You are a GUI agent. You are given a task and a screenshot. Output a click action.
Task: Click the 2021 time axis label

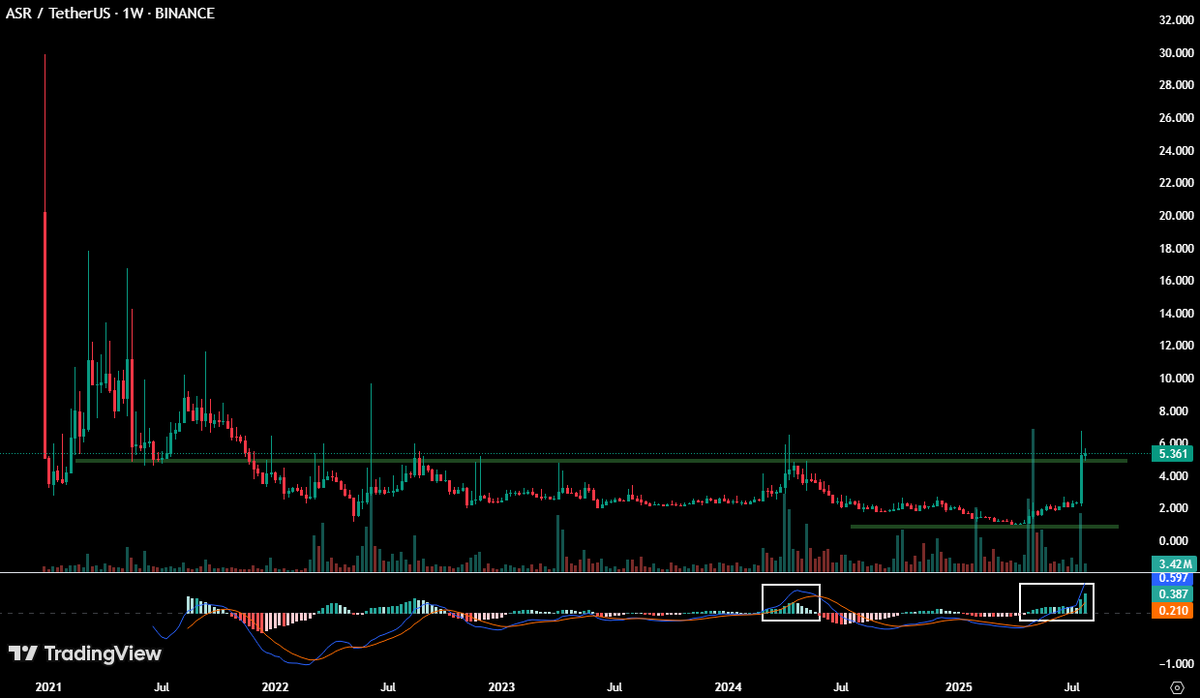tap(47, 688)
